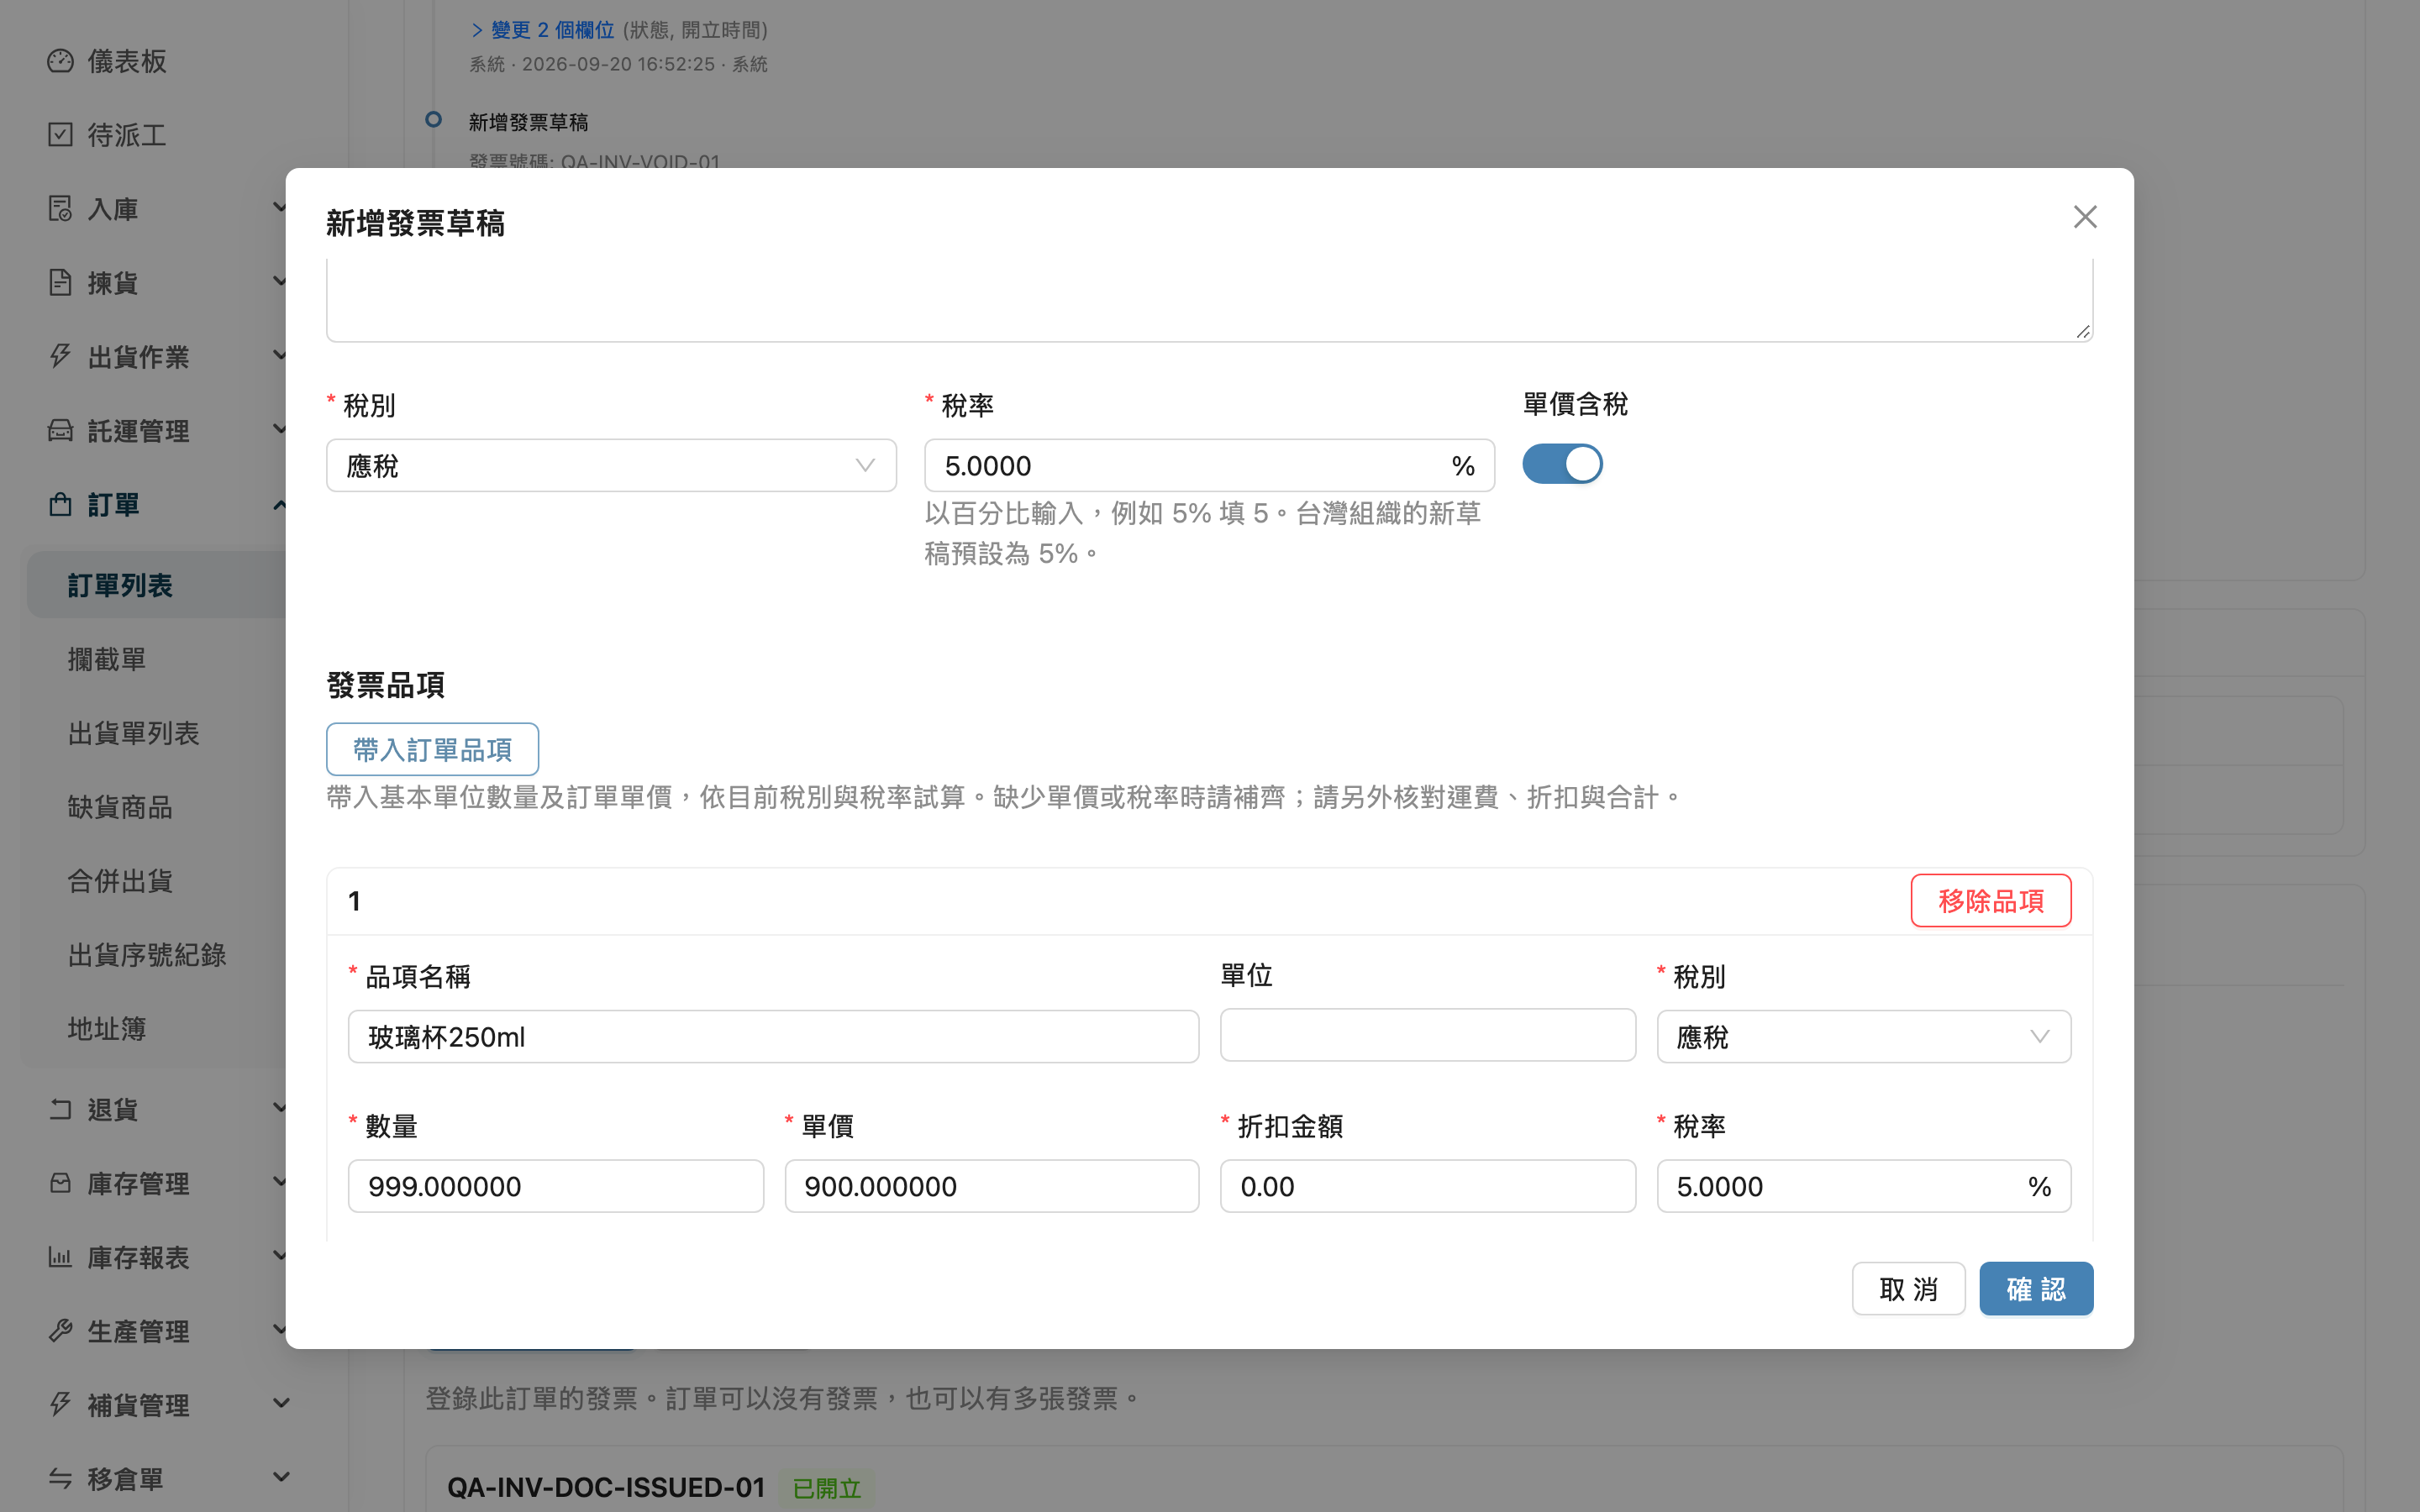Click the 揀貨 document icon in sidebar
The image size is (2420, 1512).
point(60,283)
